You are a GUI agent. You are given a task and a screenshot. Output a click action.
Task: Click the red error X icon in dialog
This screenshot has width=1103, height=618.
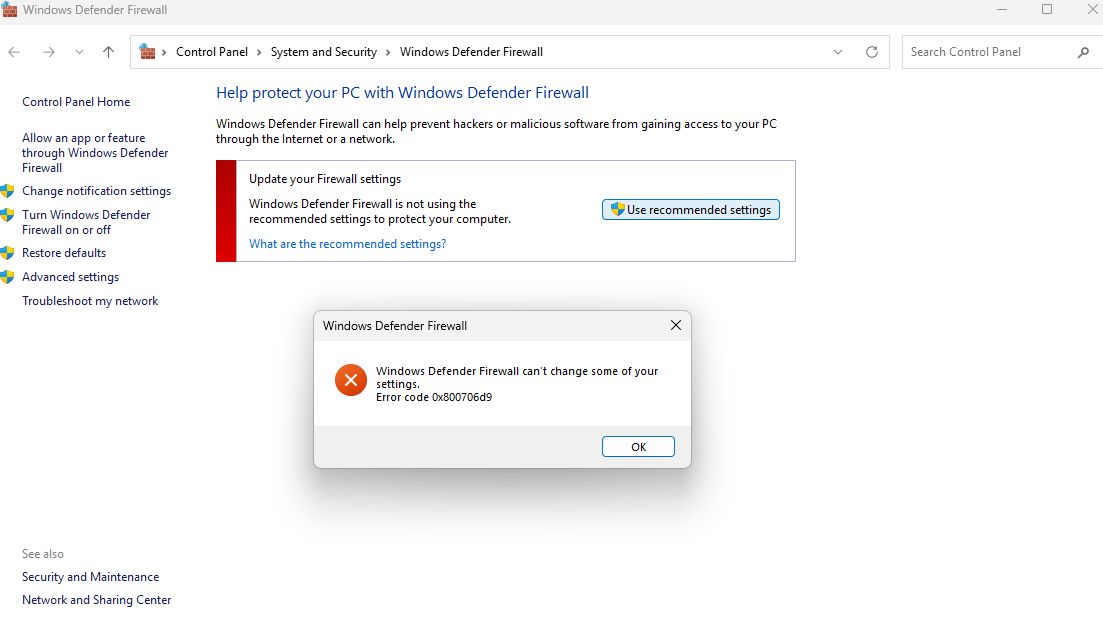coord(350,380)
